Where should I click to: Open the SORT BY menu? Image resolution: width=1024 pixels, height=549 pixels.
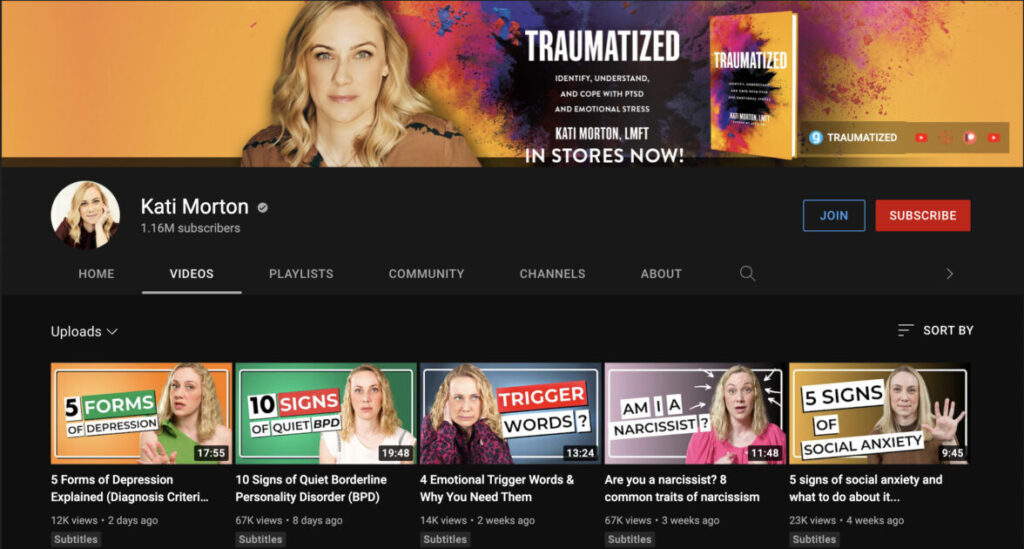[935, 330]
